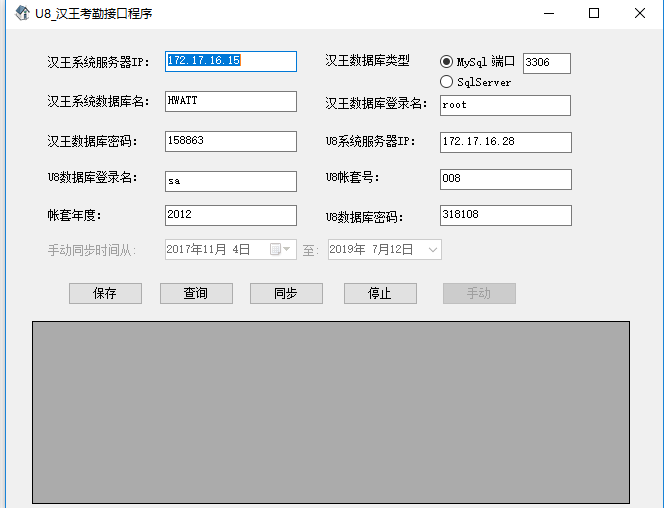The width and height of the screenshot is (664, 508).
Task: Click the gray log output area
Action: pos(331,412)
